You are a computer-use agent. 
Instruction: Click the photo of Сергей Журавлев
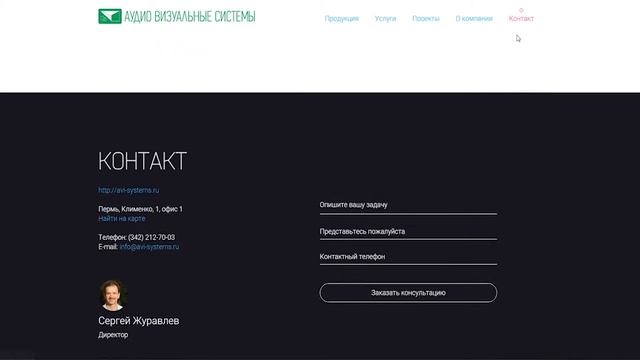point(112,295)
